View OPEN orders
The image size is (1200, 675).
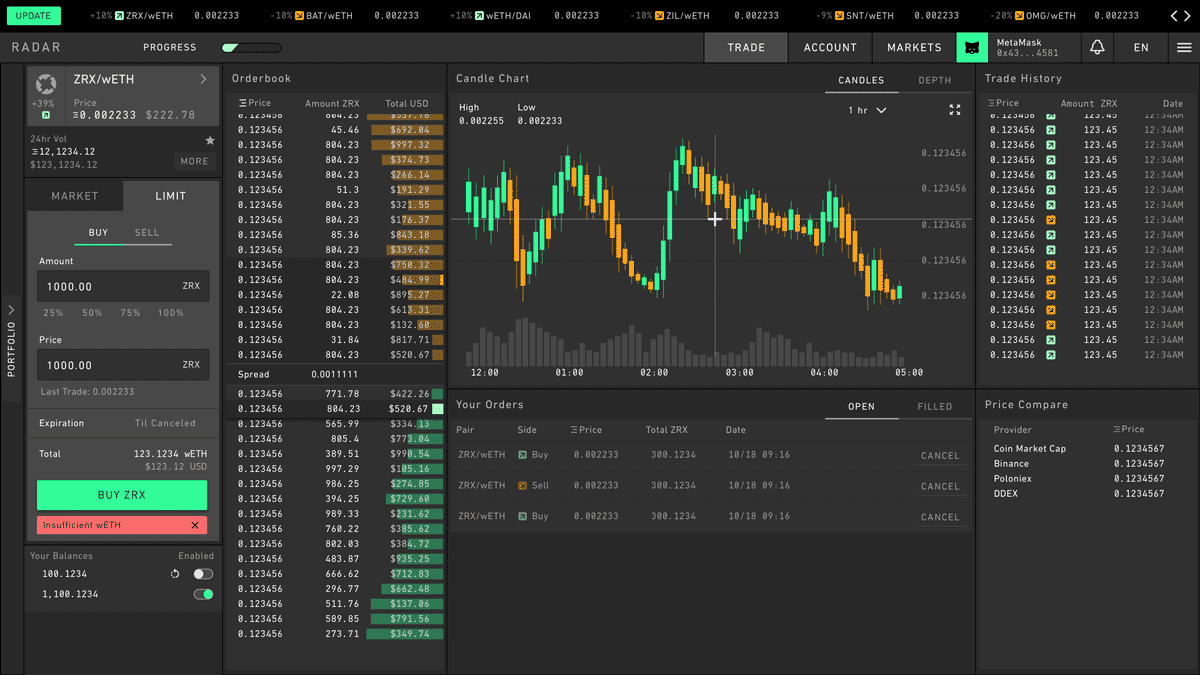(x=861, y=407)
